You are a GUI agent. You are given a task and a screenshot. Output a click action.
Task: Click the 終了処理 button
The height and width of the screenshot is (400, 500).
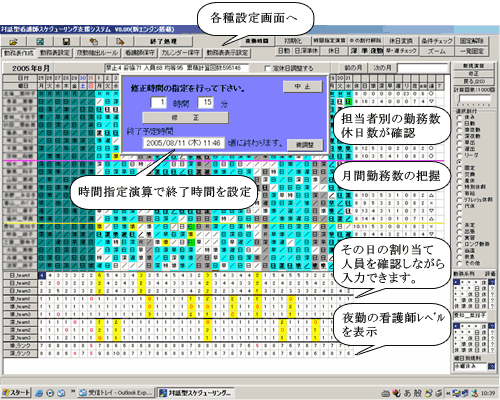163,41
